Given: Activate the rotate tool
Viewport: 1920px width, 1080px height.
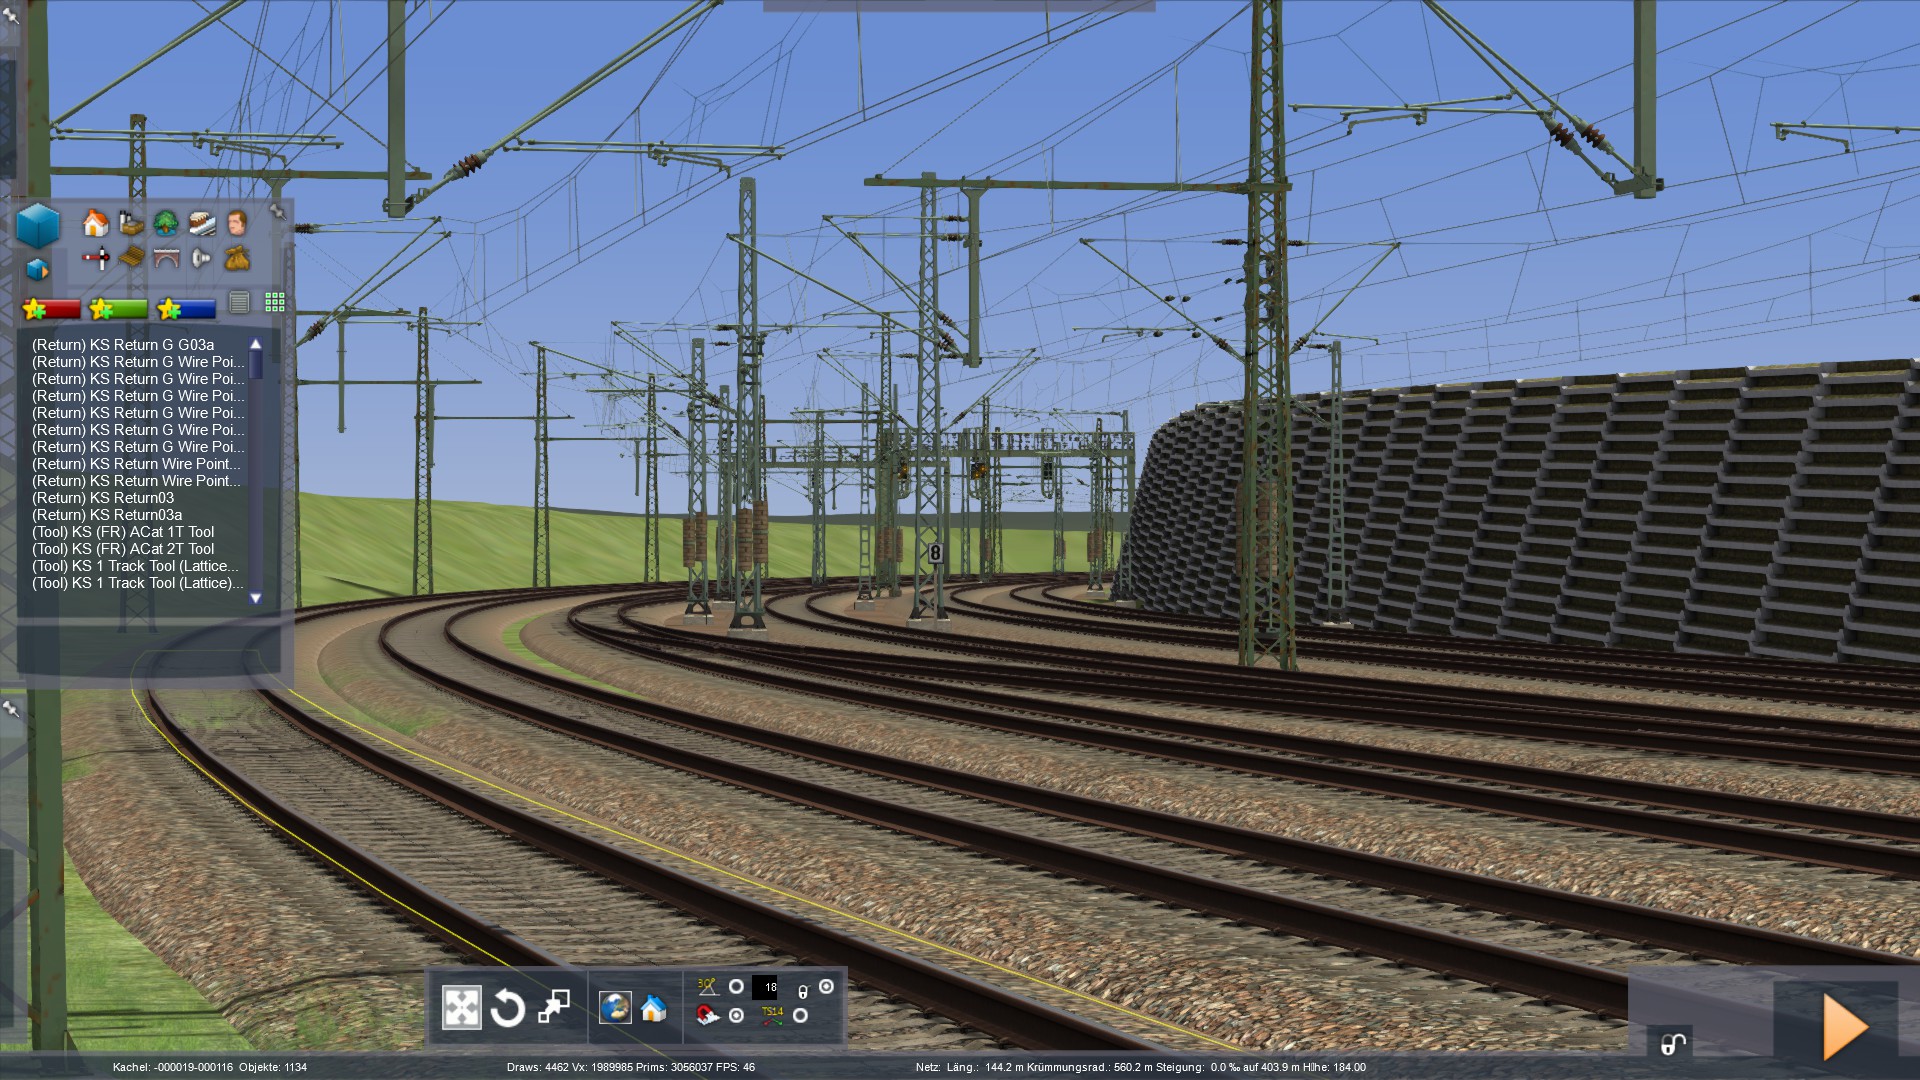Looking at the screenshot, I should pos(507,1008).
